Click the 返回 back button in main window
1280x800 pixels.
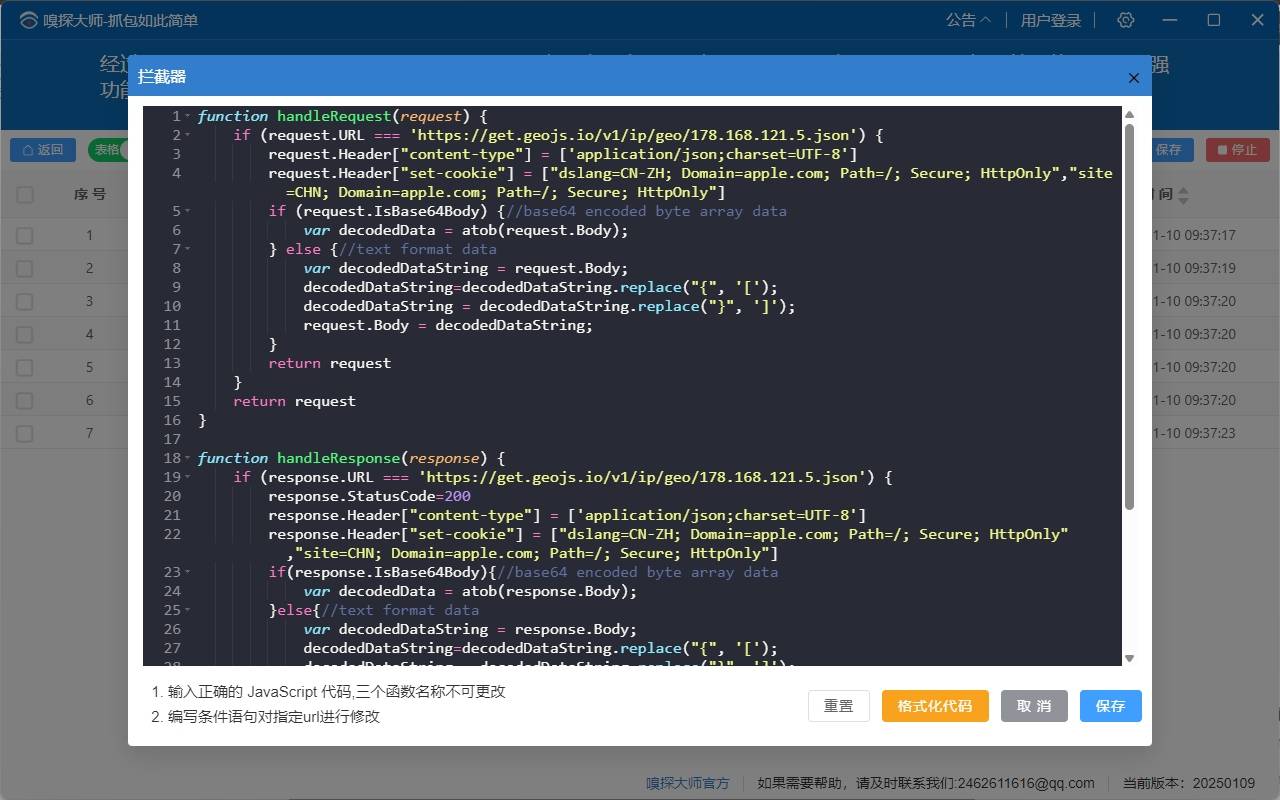pos(43,150)
